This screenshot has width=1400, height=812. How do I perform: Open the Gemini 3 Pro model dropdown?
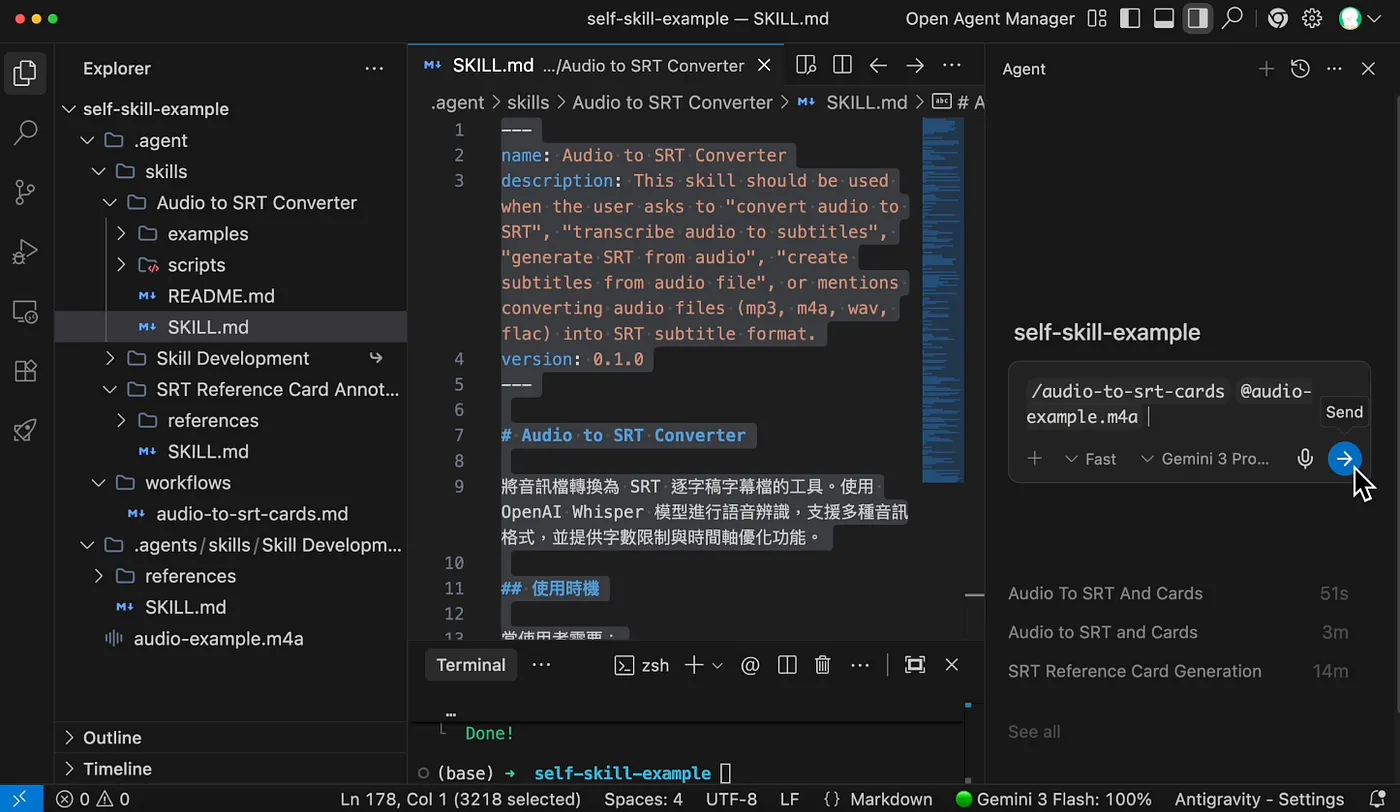1205,459
